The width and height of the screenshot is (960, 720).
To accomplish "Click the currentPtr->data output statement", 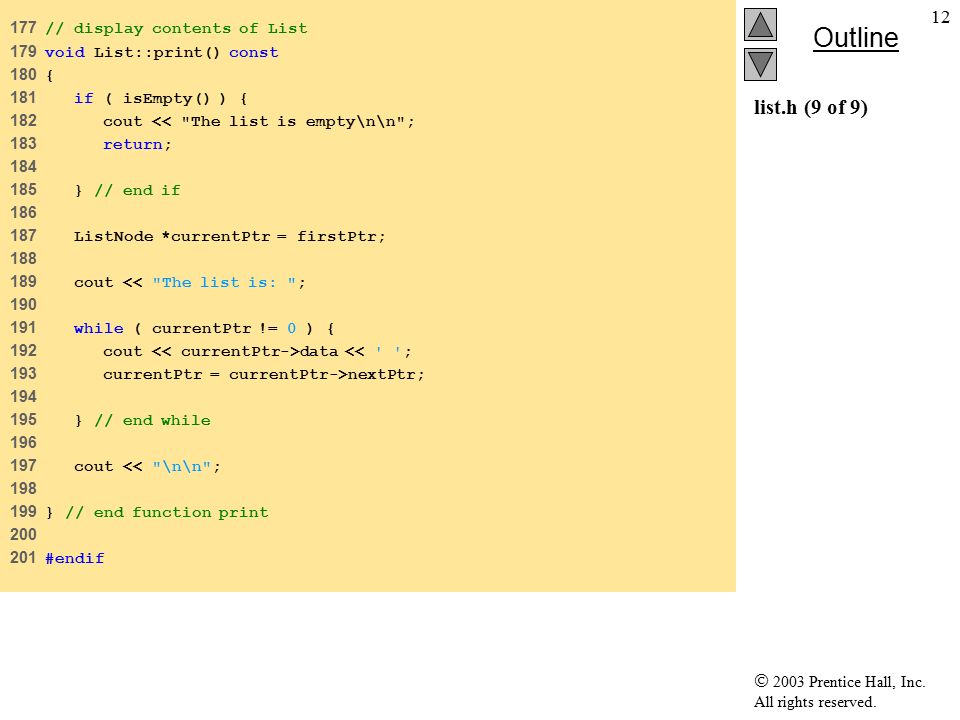I will tap(257, 351).
